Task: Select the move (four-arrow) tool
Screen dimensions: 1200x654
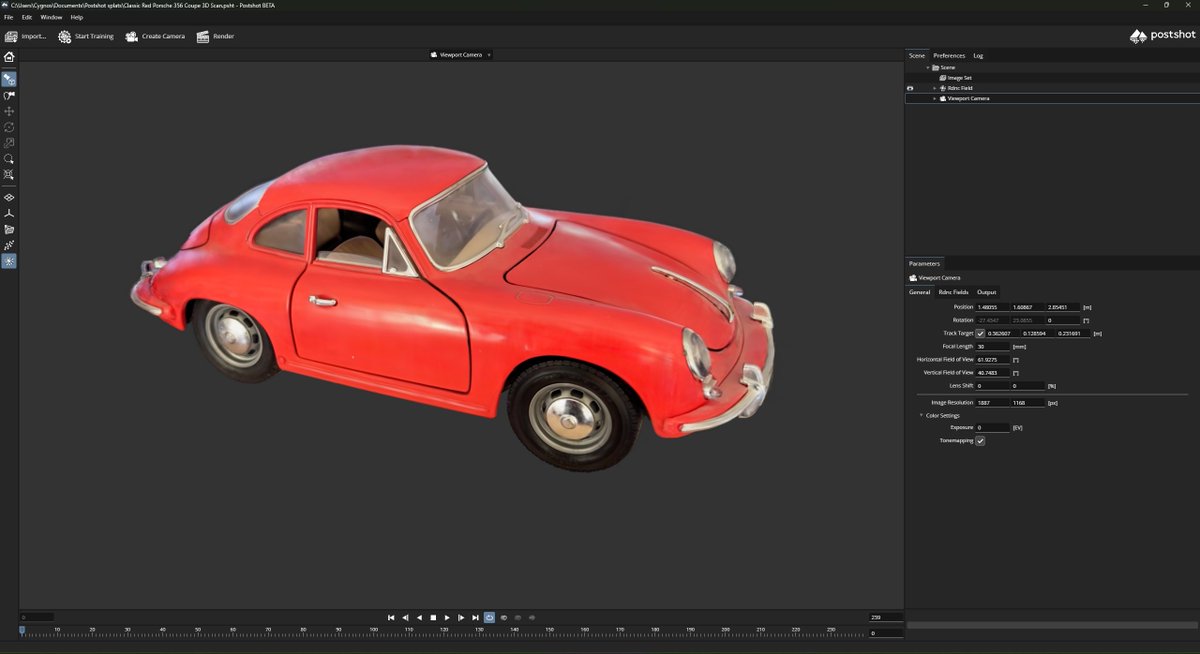Action: tap(9, 111)
